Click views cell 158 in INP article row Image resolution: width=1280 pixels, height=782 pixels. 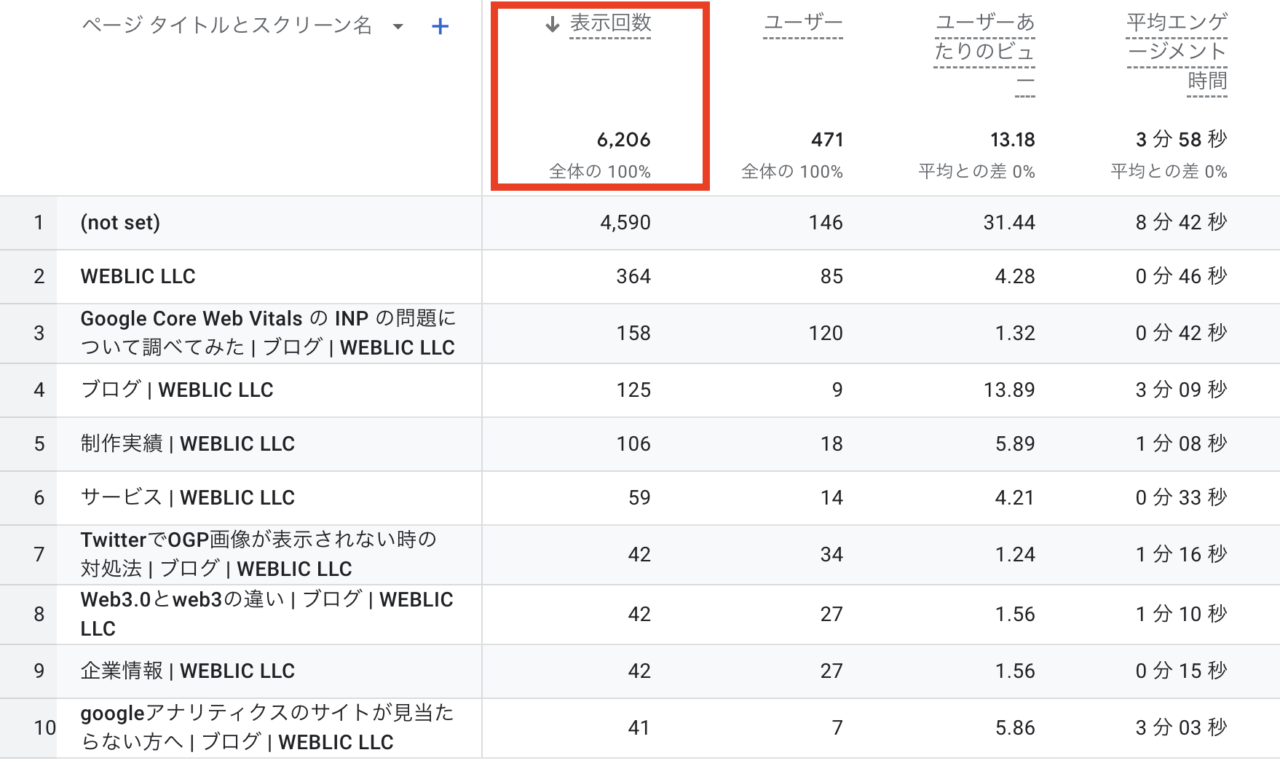(x=633, y=333)
